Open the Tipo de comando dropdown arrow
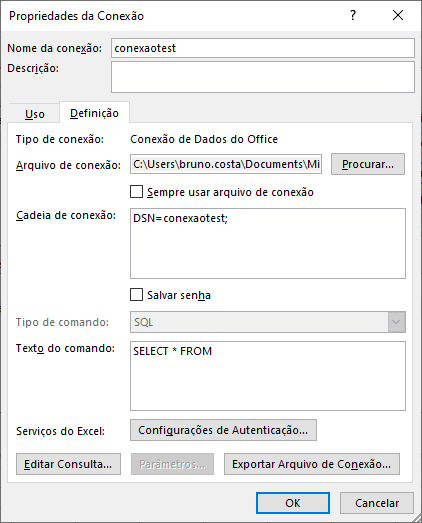Viewport: 422px width, 523px height. click(x=397, y=322)
